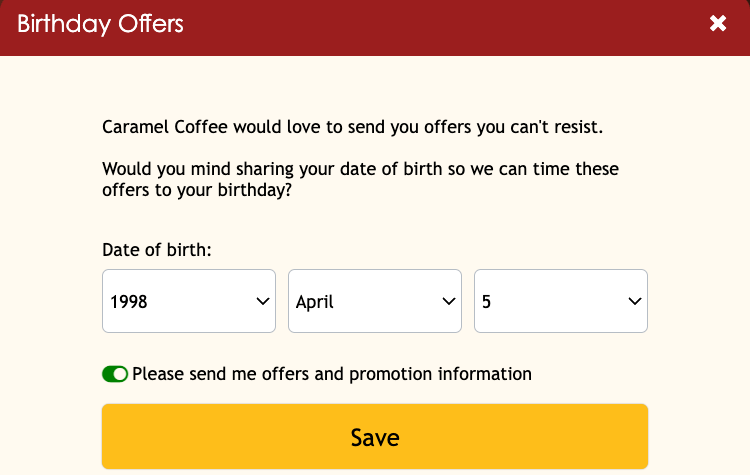Close the Birthday Offers dialog
The image size is (750, 475).
pyautogui.click(x=718, y=24)
